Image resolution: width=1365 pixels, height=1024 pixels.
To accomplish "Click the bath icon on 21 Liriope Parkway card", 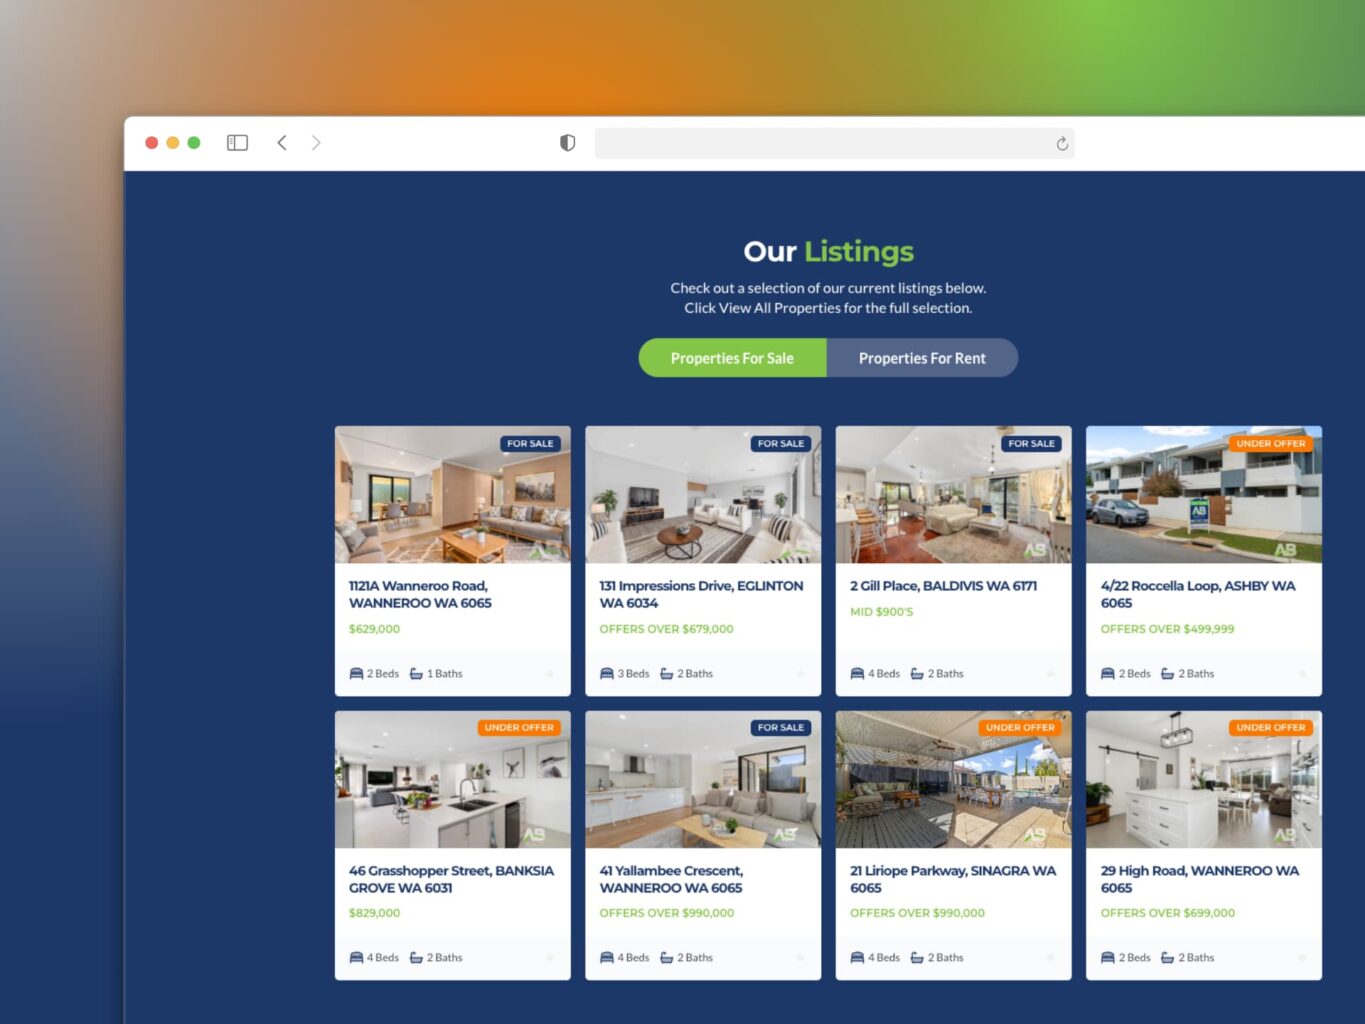I will click(917, 958).
